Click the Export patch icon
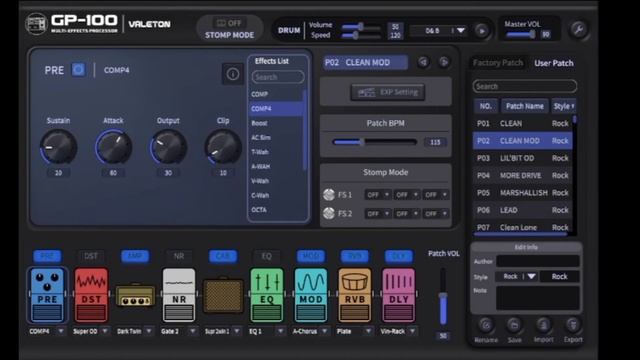 coord(573,325)
